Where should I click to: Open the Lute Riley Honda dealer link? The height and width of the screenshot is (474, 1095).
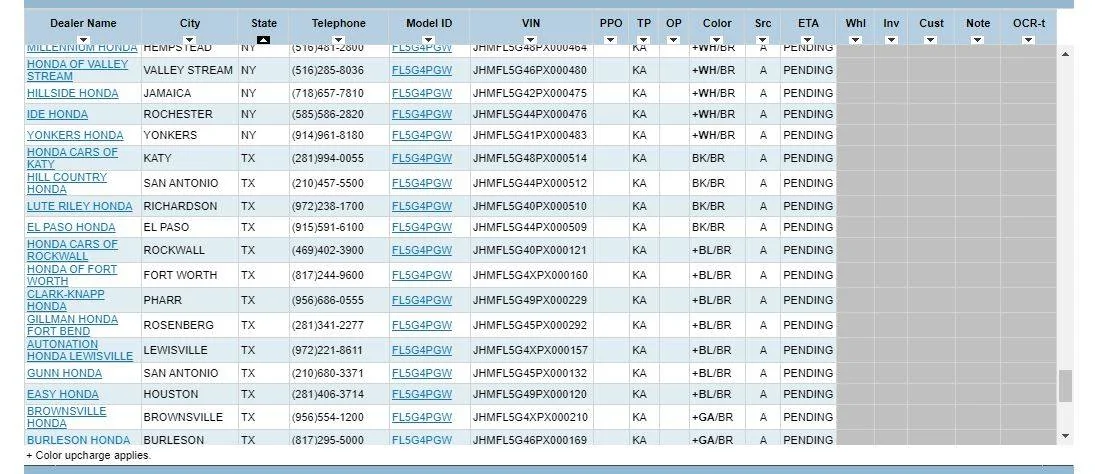point(80,206)
